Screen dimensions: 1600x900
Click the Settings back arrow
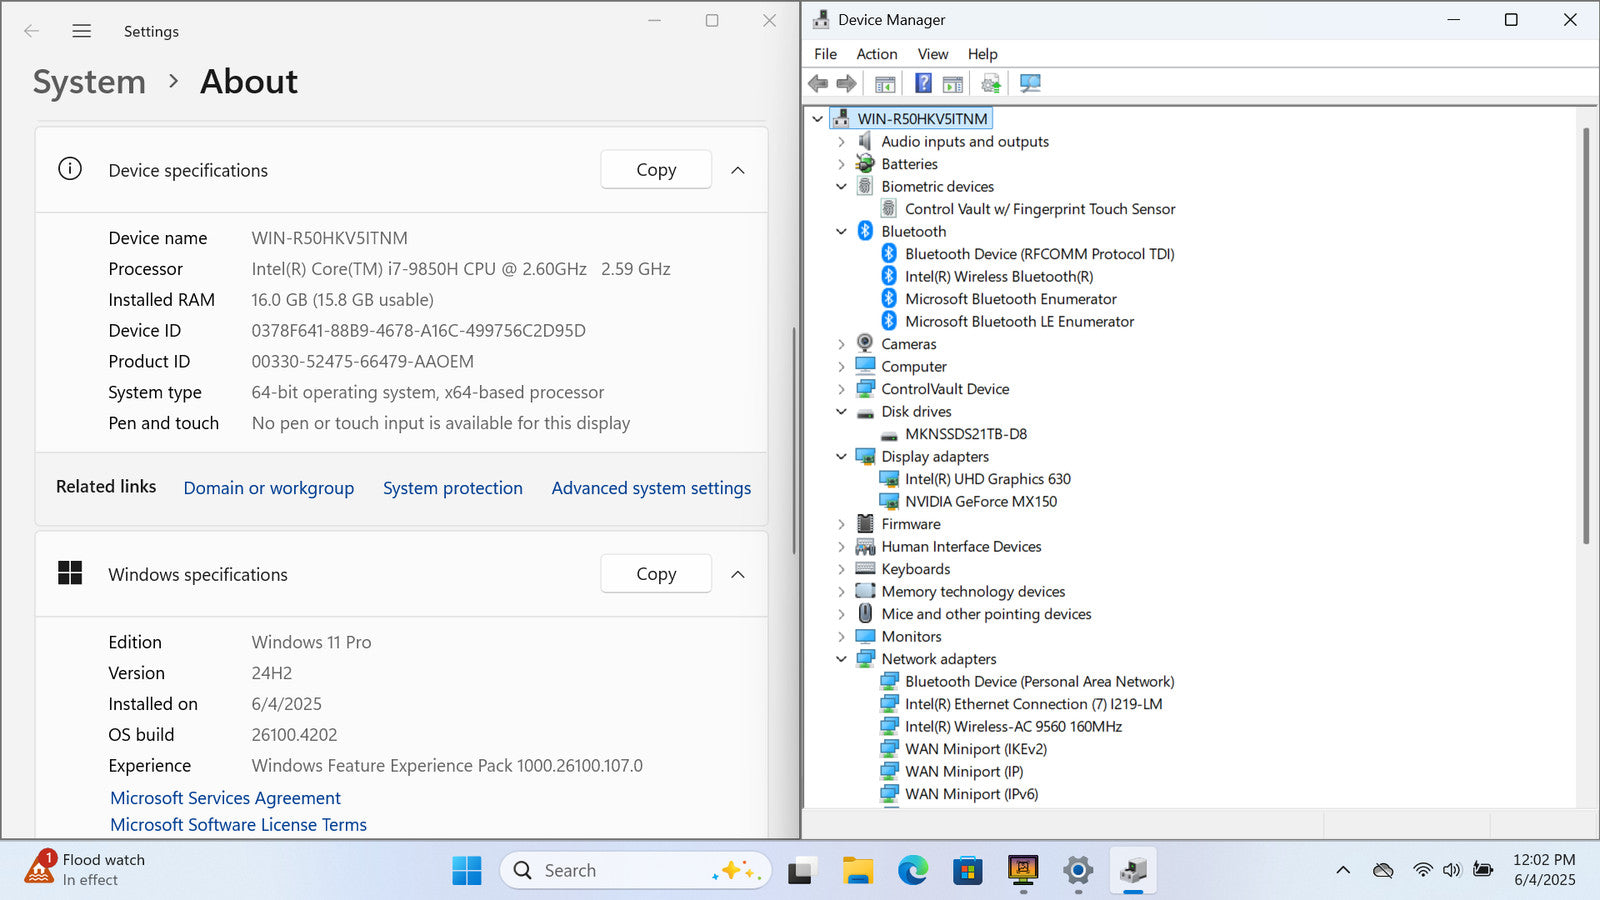(31, 31)
